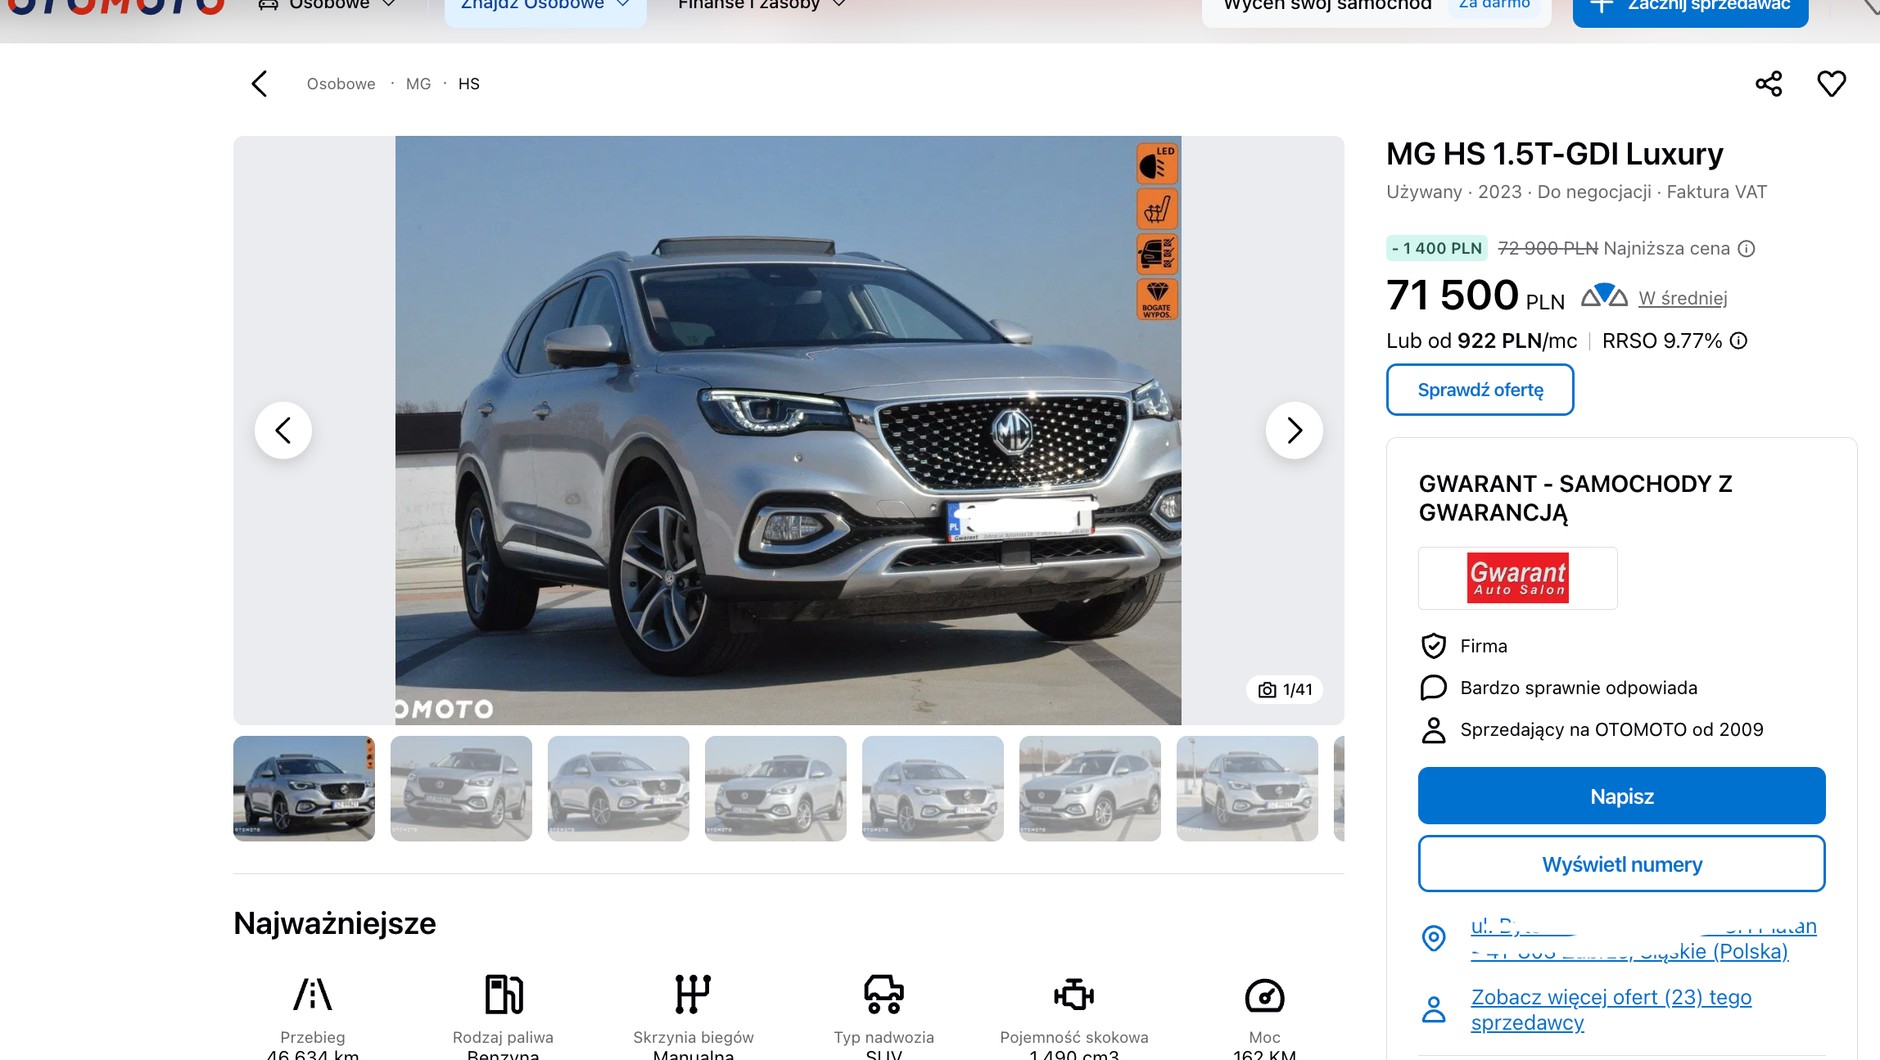Open the 1/41 photo counter
1880x1060 pixels.
point(1285,690)
